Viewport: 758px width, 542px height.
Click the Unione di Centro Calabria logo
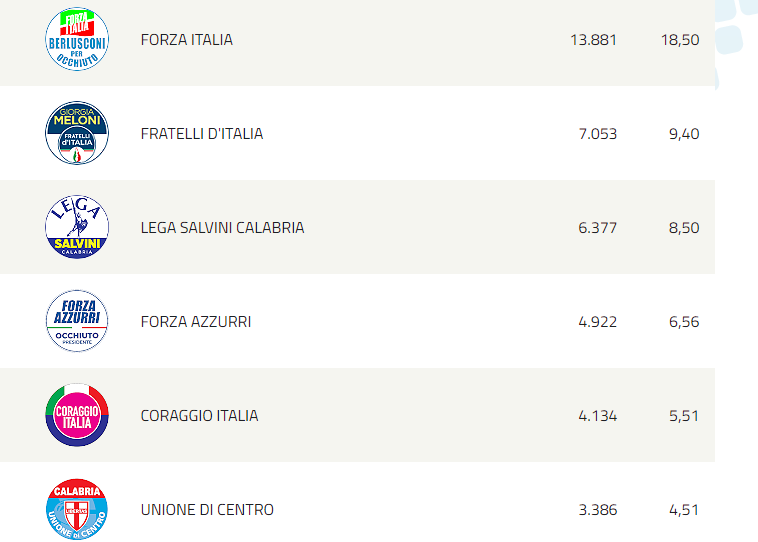tap(77, 509)
